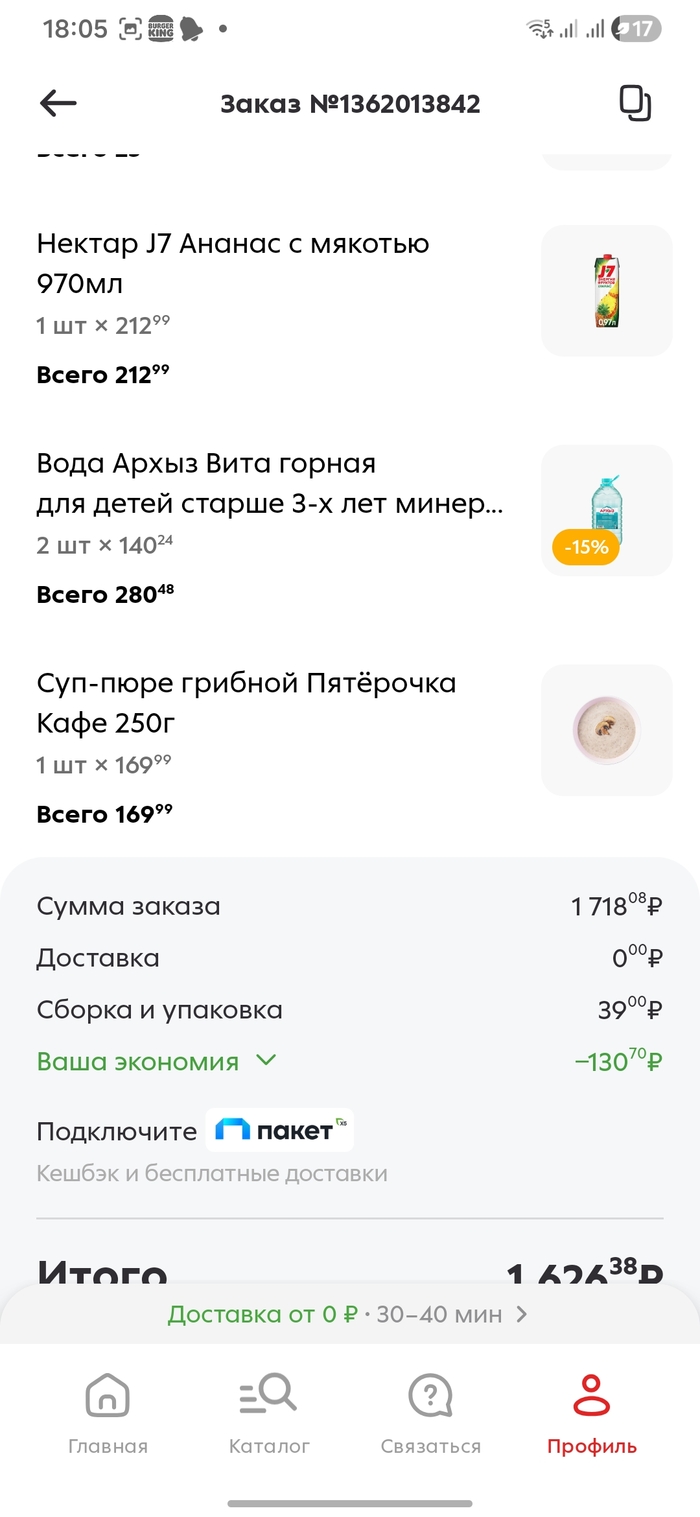Open the Архыз water product image
The image size is (700, 1517).
[x=607, y=508]
